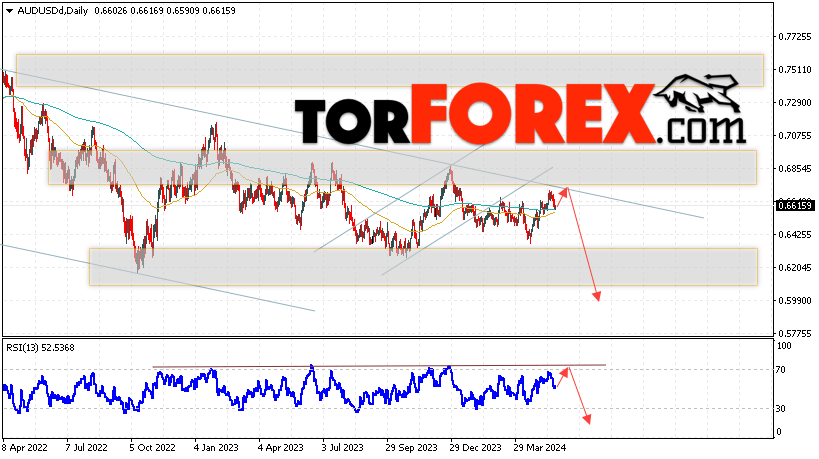This screenshot has height=459, width=819.
Task: Click the RSI 100 scale label
Action: pyautogui.click(x=784, y=346)
